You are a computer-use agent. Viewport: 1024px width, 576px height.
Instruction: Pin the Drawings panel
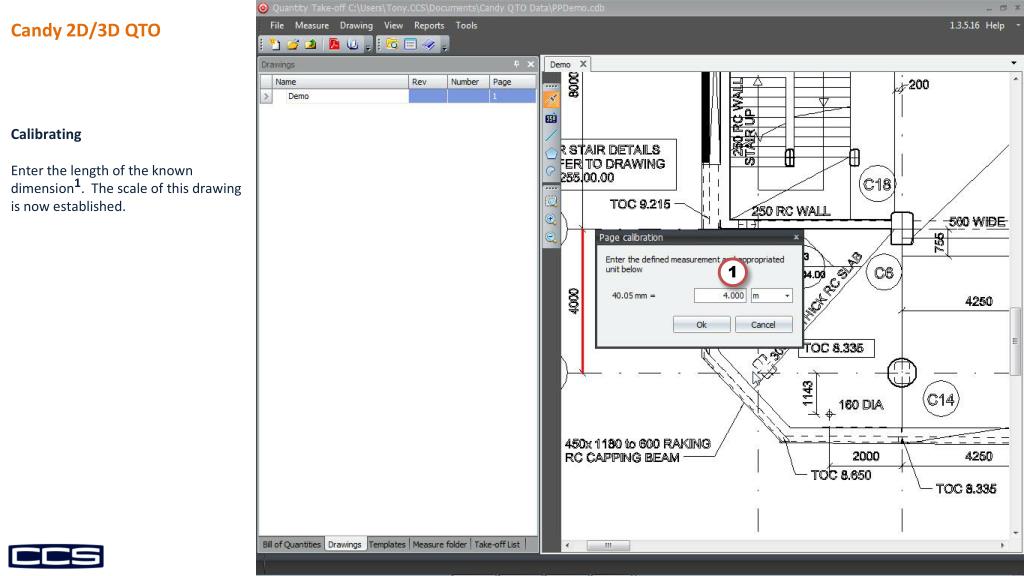point(516,64)
